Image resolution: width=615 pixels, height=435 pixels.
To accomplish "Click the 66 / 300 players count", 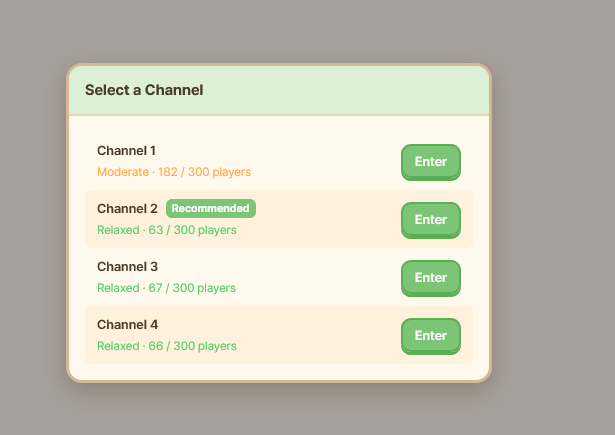I will click(x=192, y=346).
